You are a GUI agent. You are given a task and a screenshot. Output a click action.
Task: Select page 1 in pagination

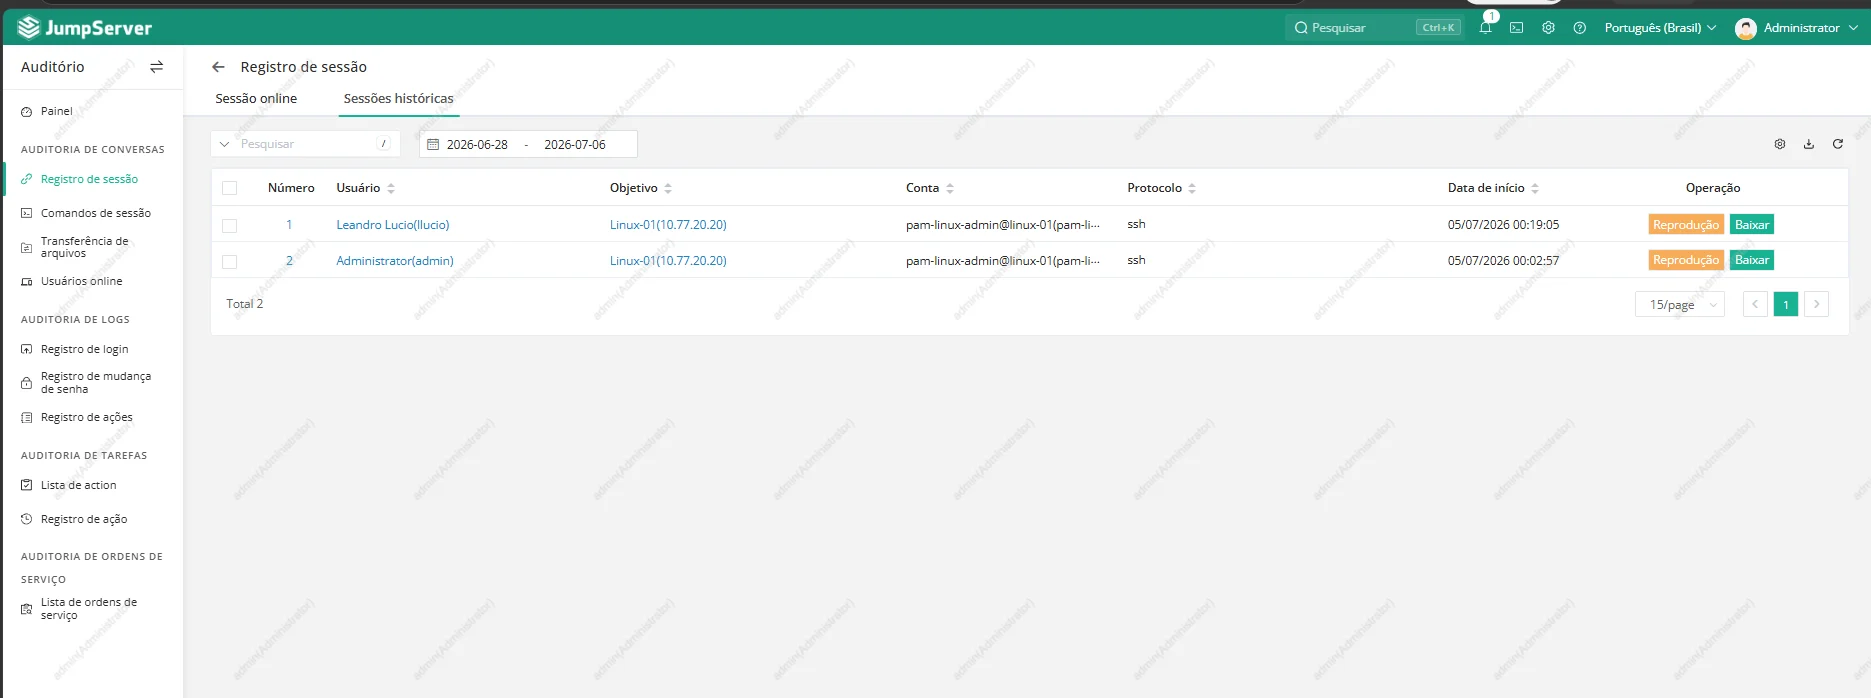click(x=1786, y=304)
